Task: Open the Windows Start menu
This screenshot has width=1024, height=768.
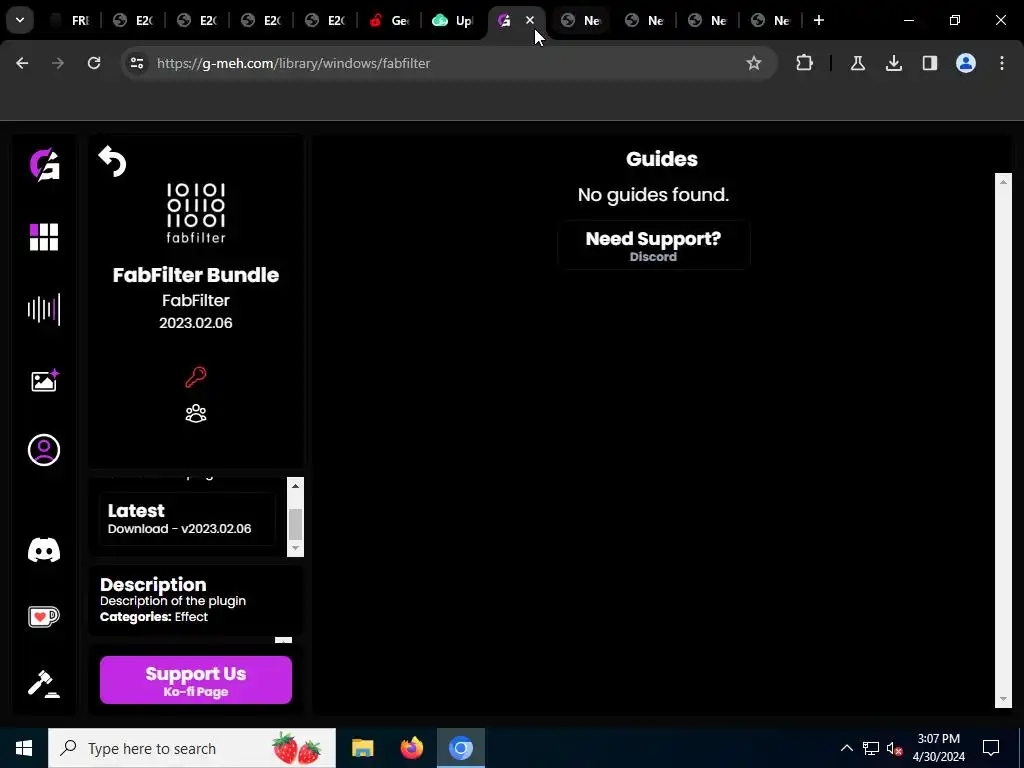Action: (x=24, y=748)
